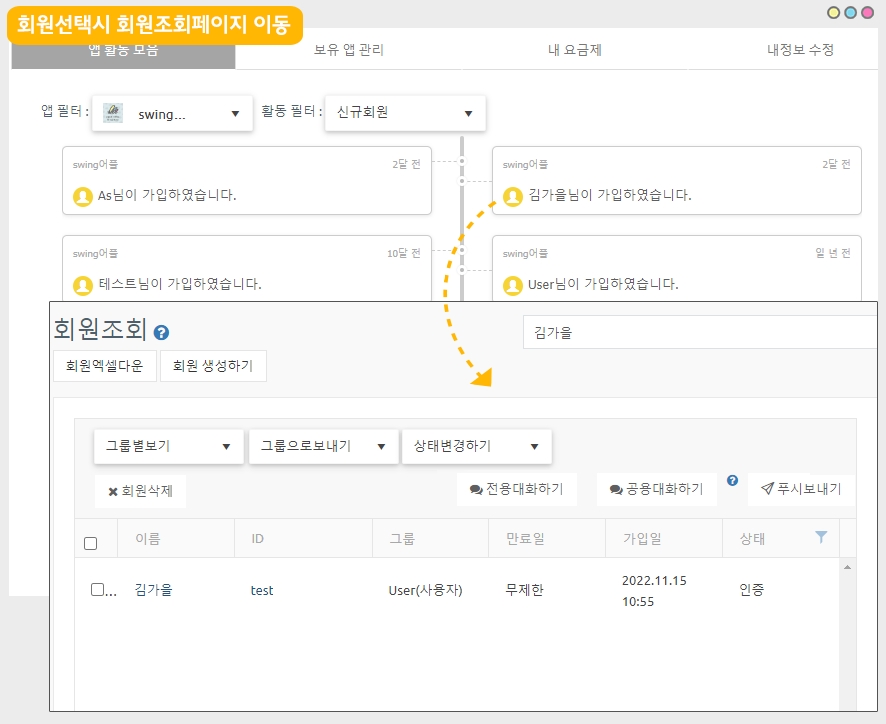886x724 pixels.
Task: Switch to the 보유 앱 관리 tab
Action: pyautogui.click(x=348, y=50)
